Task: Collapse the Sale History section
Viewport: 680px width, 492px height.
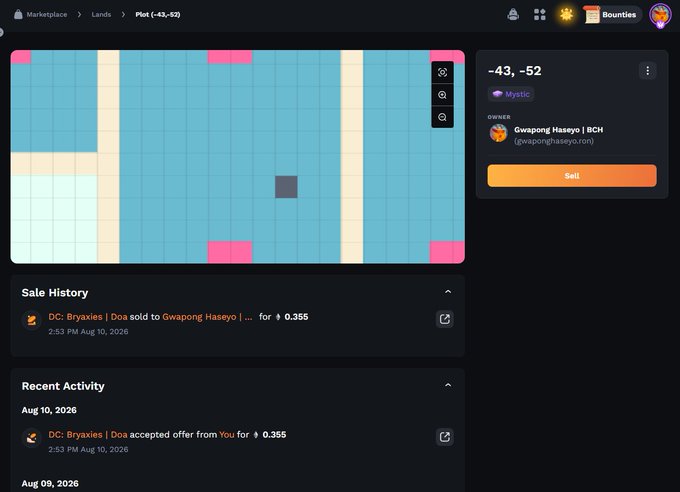Action: [448, 292]
